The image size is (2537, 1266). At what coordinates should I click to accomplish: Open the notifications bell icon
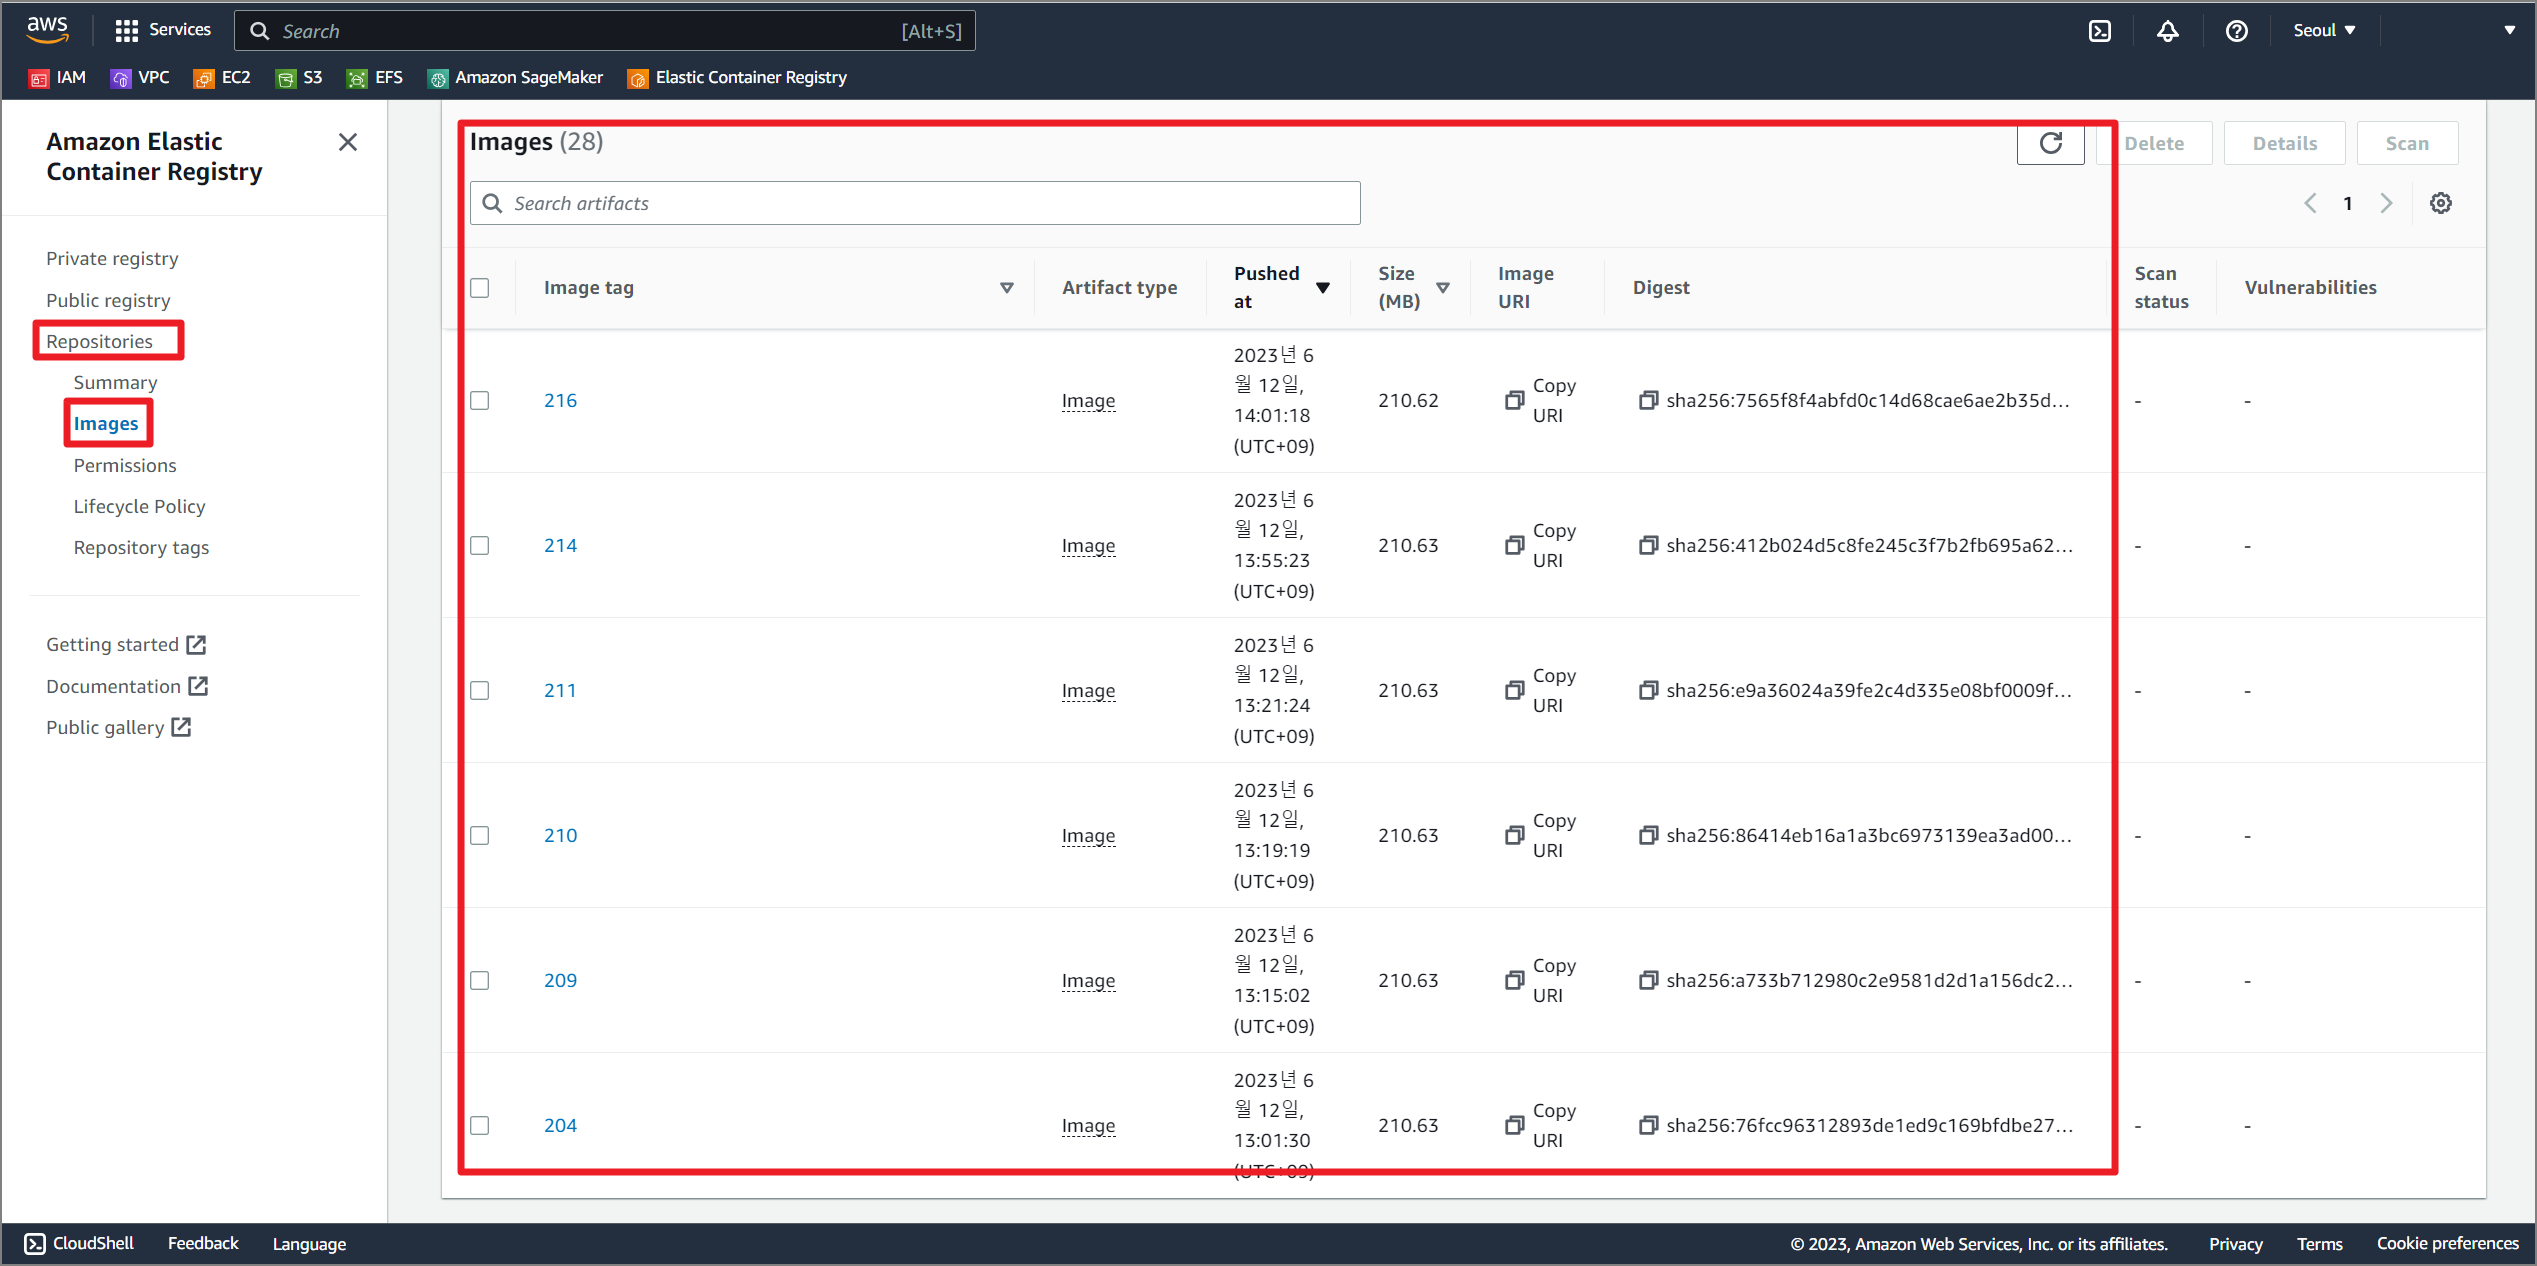click(x=2167, y=31)
